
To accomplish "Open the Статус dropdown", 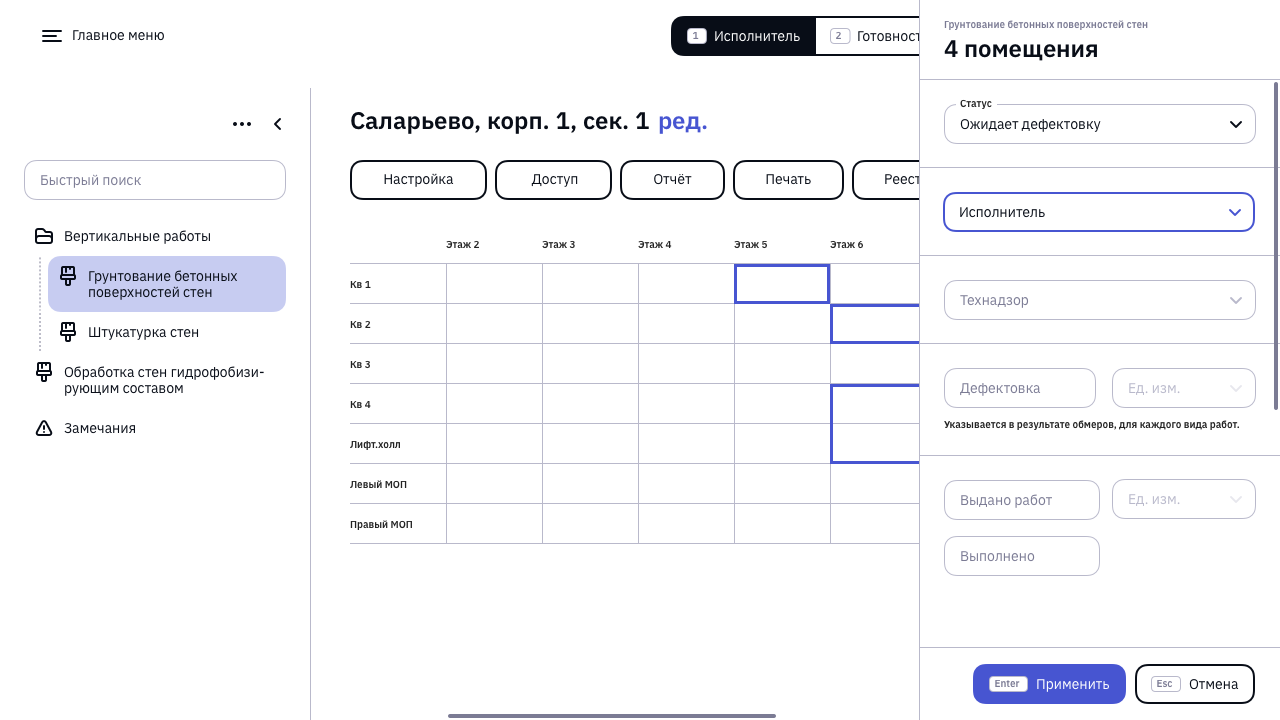I will 1100,124.
